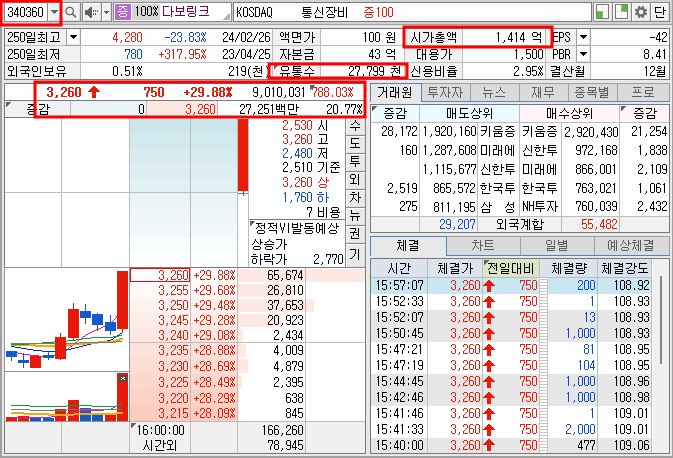This screenshot has width=673, height=458.
Task: Select the 예상체결 tab
Action: click(x=631, y=246)
